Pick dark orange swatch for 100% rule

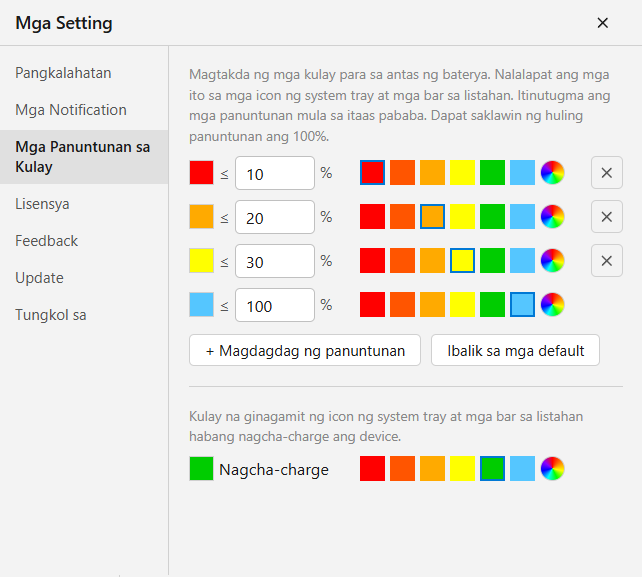click(x=402, y=305)
